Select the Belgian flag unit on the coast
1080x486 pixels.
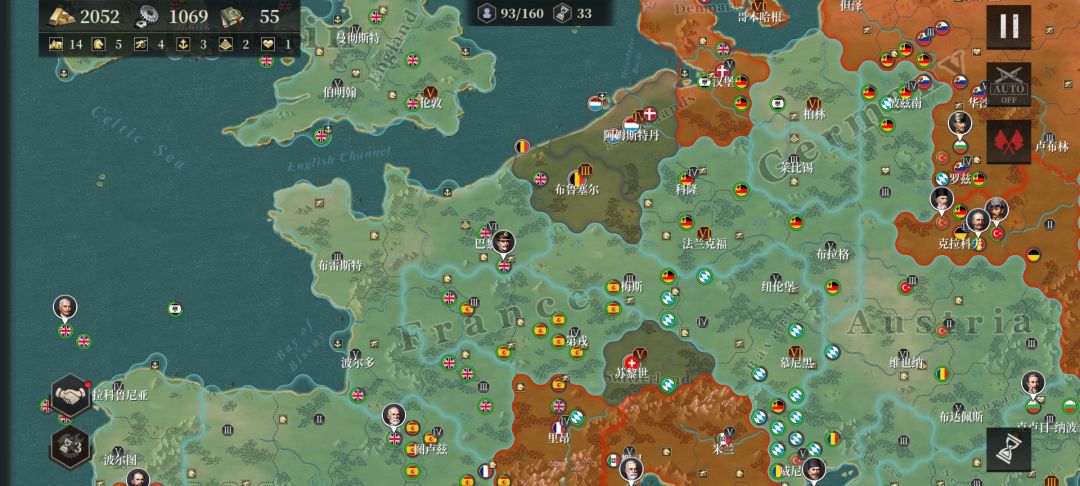[x=523, y=146]
